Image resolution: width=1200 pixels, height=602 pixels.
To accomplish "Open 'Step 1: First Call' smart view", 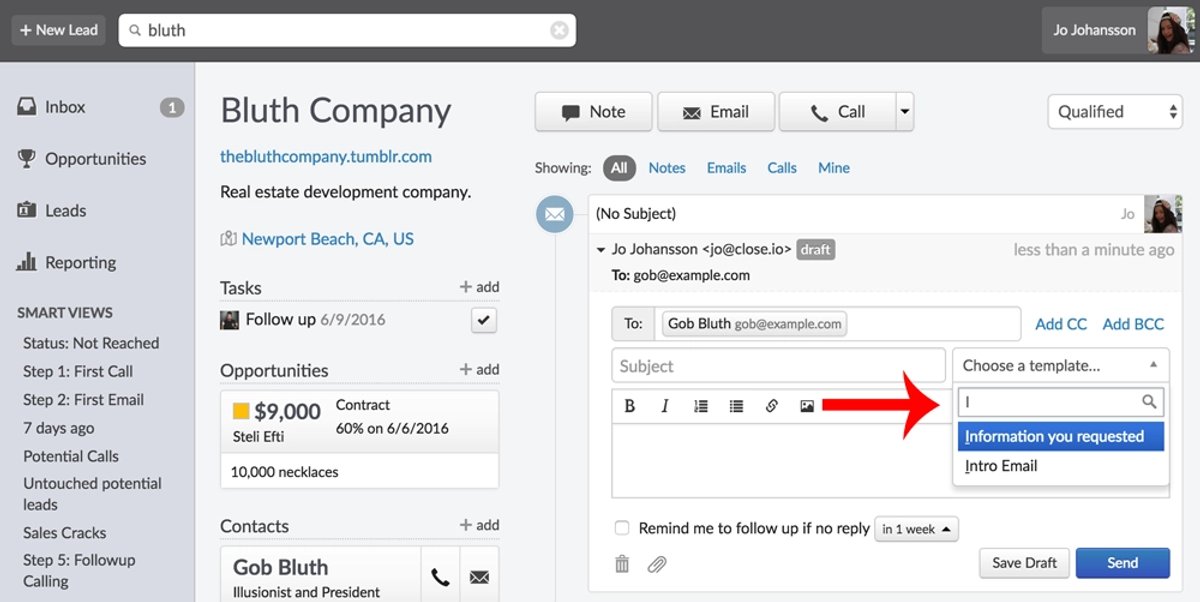I will pos(78,371).
